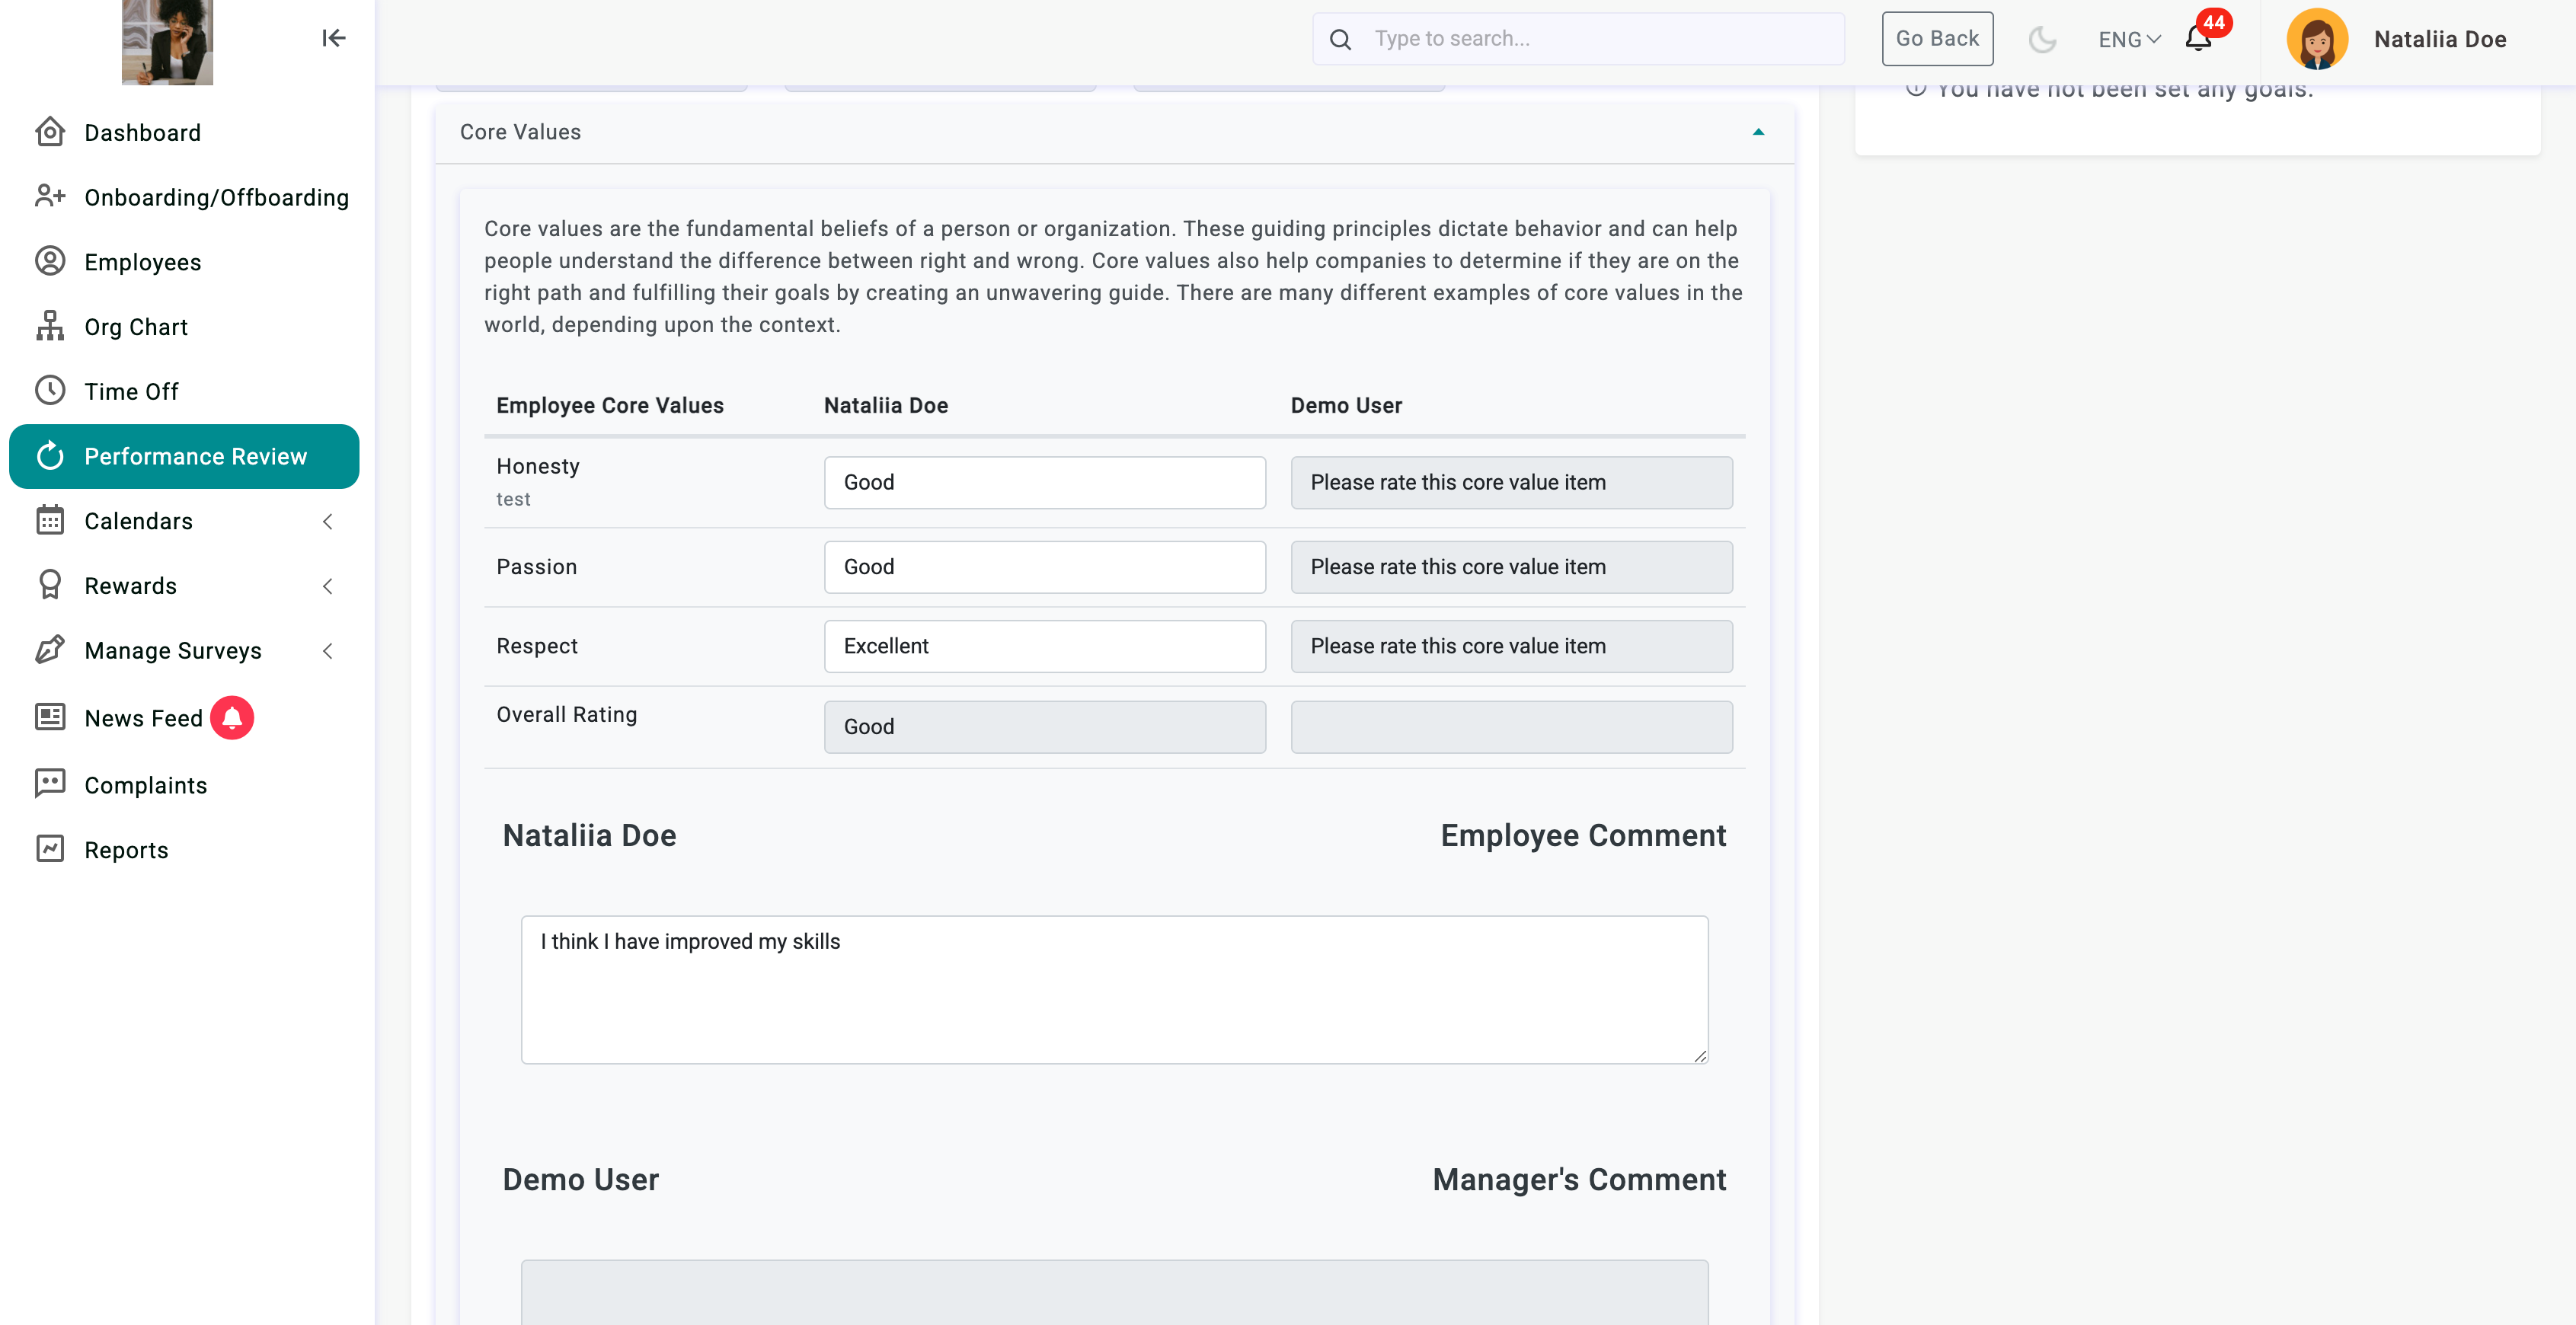
Task: Open notifications via the bell icon
Action: pyautogui.click(x=2197, y=40)
